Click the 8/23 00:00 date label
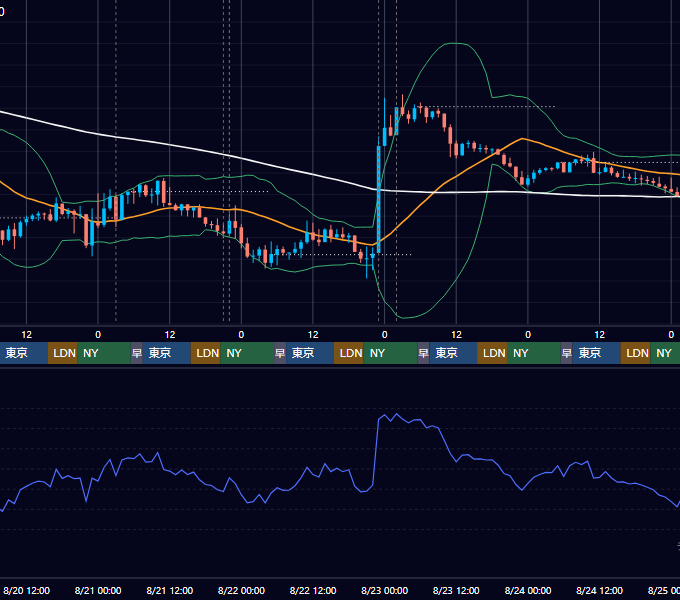This screenshot has width=680, height=600. 384,590
